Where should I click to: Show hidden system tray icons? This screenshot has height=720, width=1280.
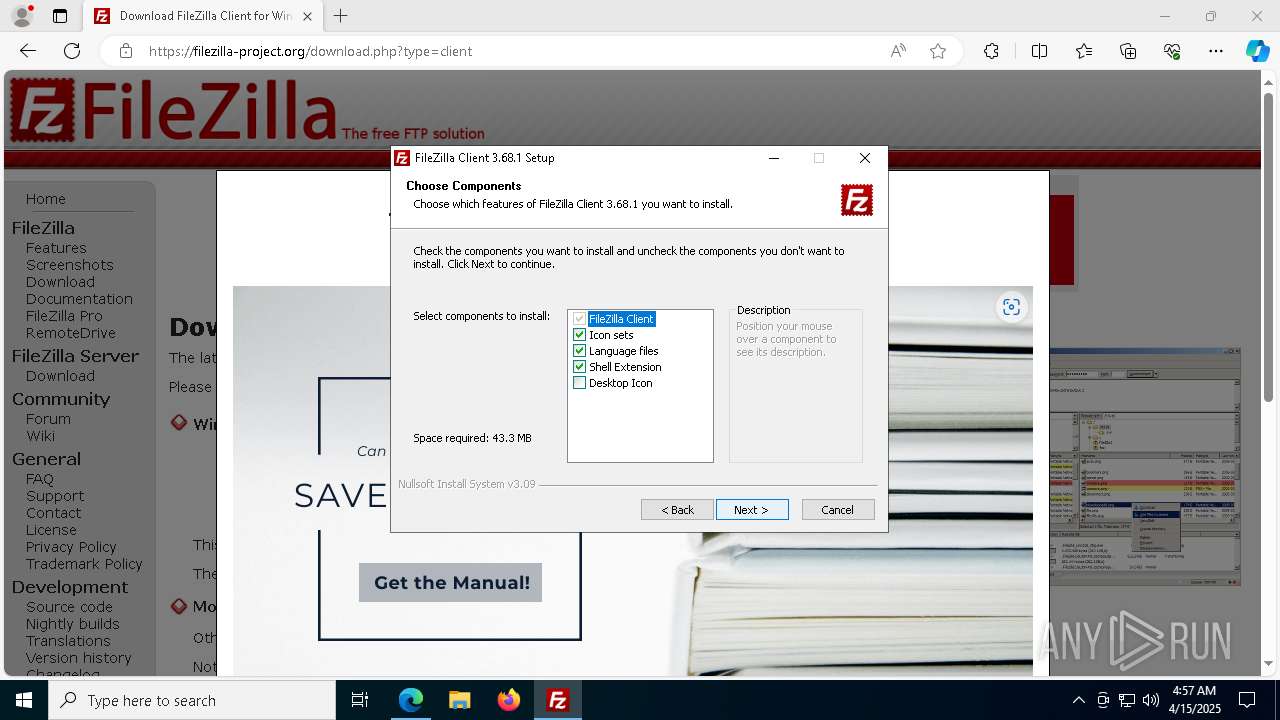[x=1078, y=700]
